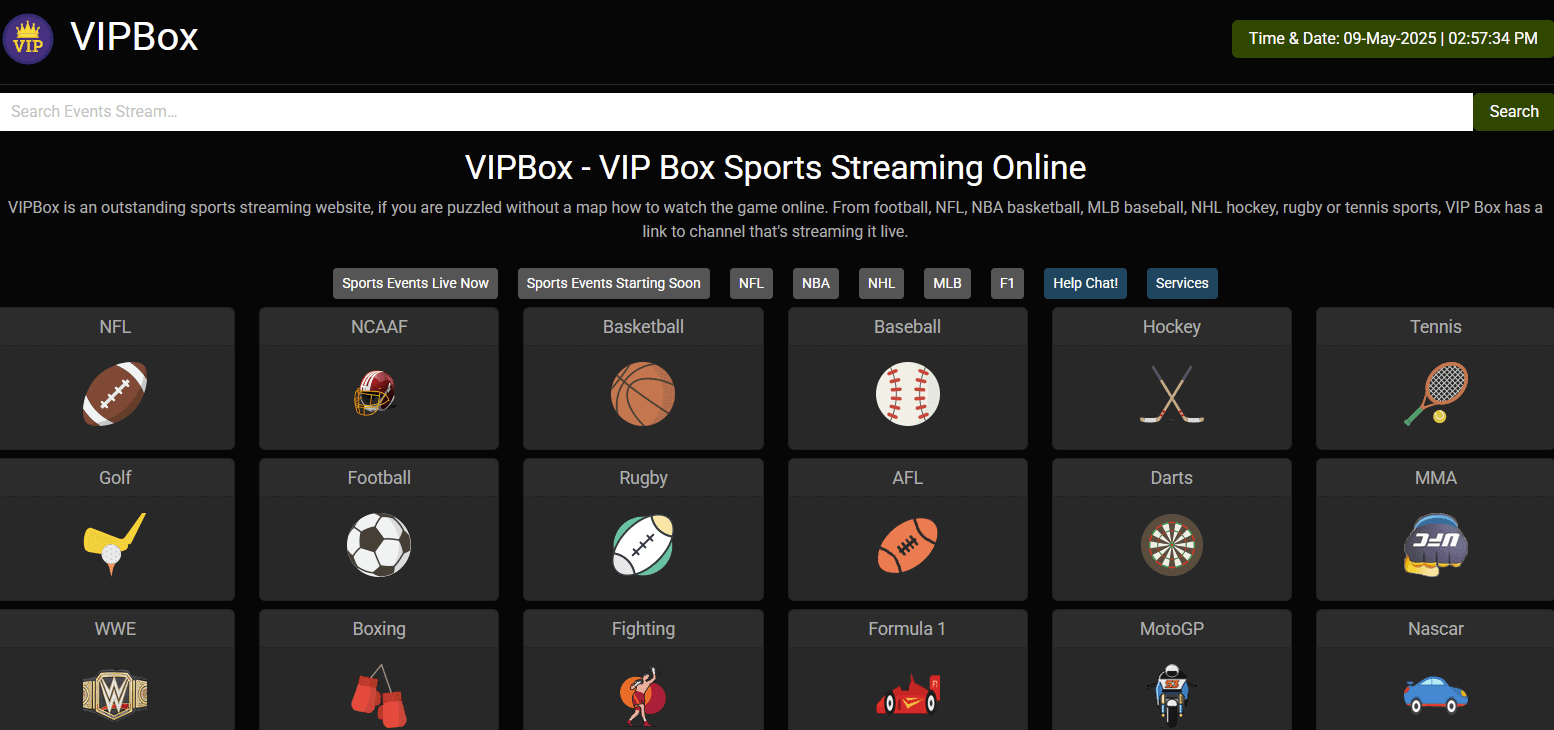The height and width of the screenshot is (730, 1554).
Task: Open the Formula 1 race car icon
Action: click(908, 695)
